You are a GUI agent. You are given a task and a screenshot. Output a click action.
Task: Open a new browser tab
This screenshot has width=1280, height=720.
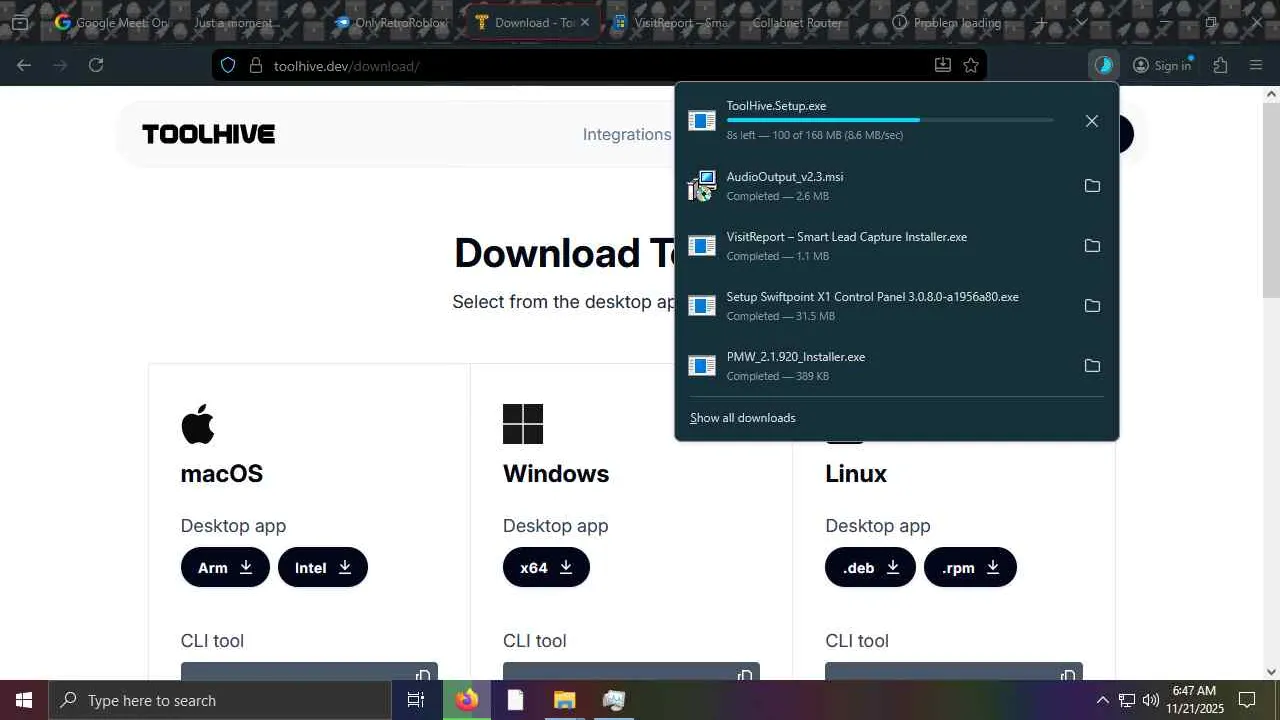[1041, 22]
